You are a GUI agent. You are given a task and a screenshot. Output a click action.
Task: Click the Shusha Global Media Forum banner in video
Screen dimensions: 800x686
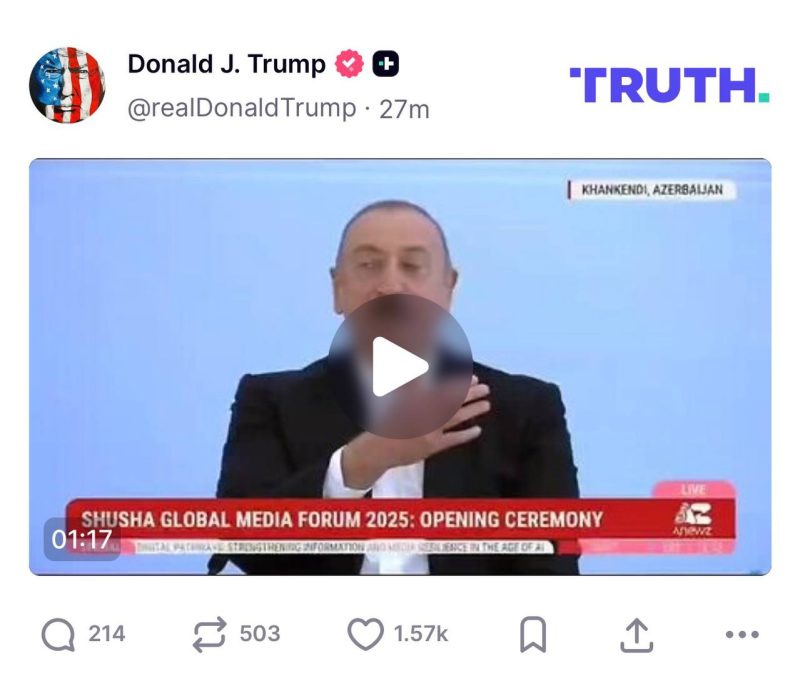[401, 519]
